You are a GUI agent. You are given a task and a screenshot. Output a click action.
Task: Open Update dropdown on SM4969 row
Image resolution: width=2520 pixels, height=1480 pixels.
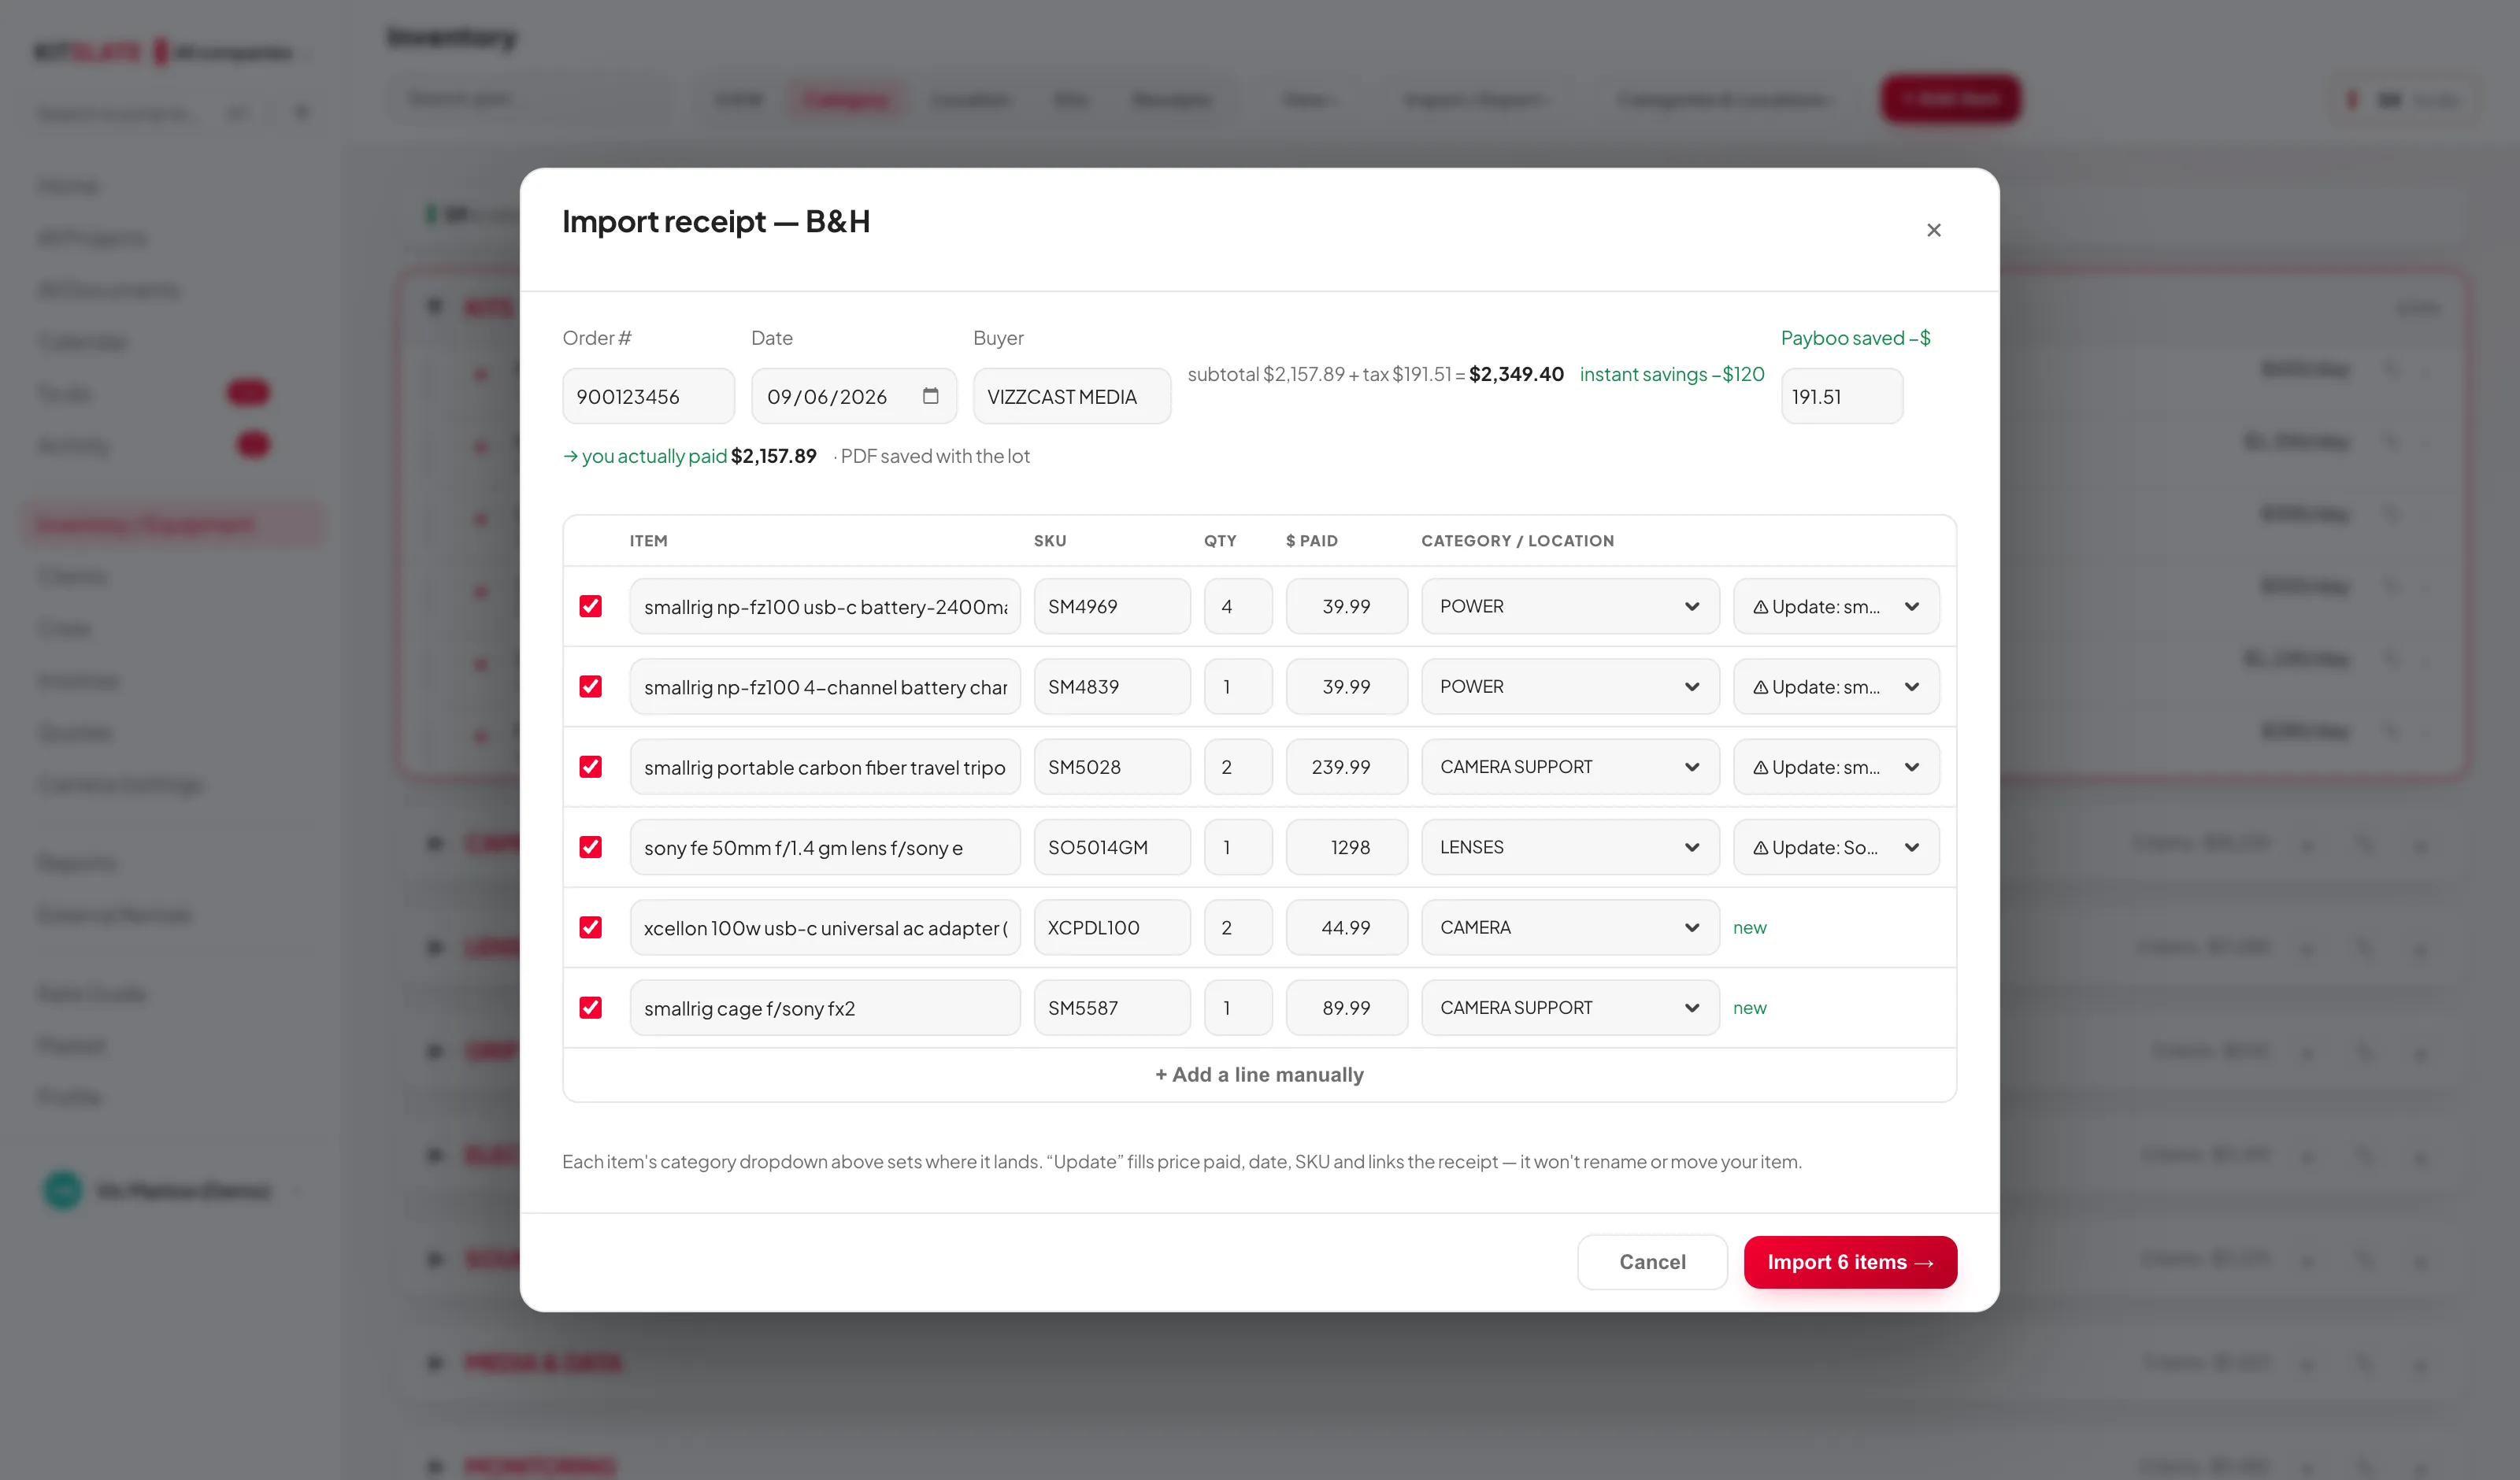coord(1836,606)
